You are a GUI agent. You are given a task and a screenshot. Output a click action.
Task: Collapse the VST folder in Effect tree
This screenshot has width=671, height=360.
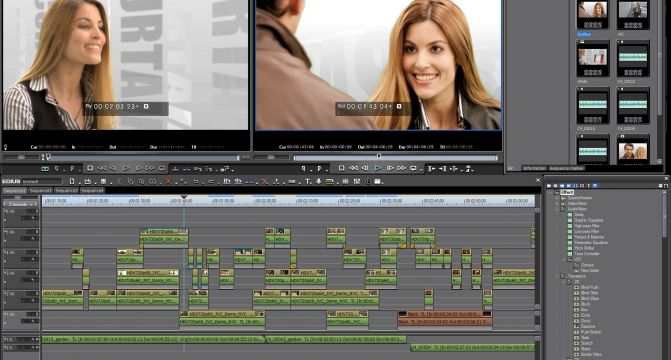564,259
